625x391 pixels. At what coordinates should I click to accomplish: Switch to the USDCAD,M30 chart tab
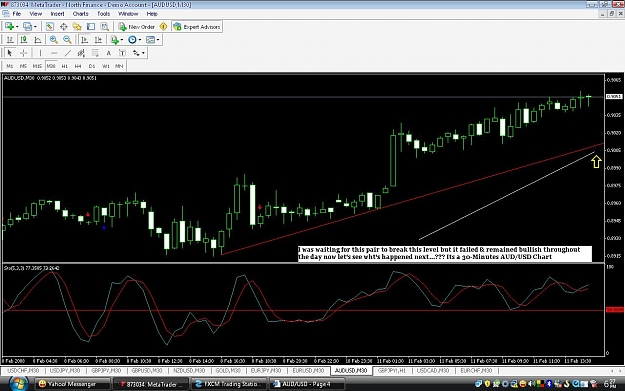click(x=433, y=371)
